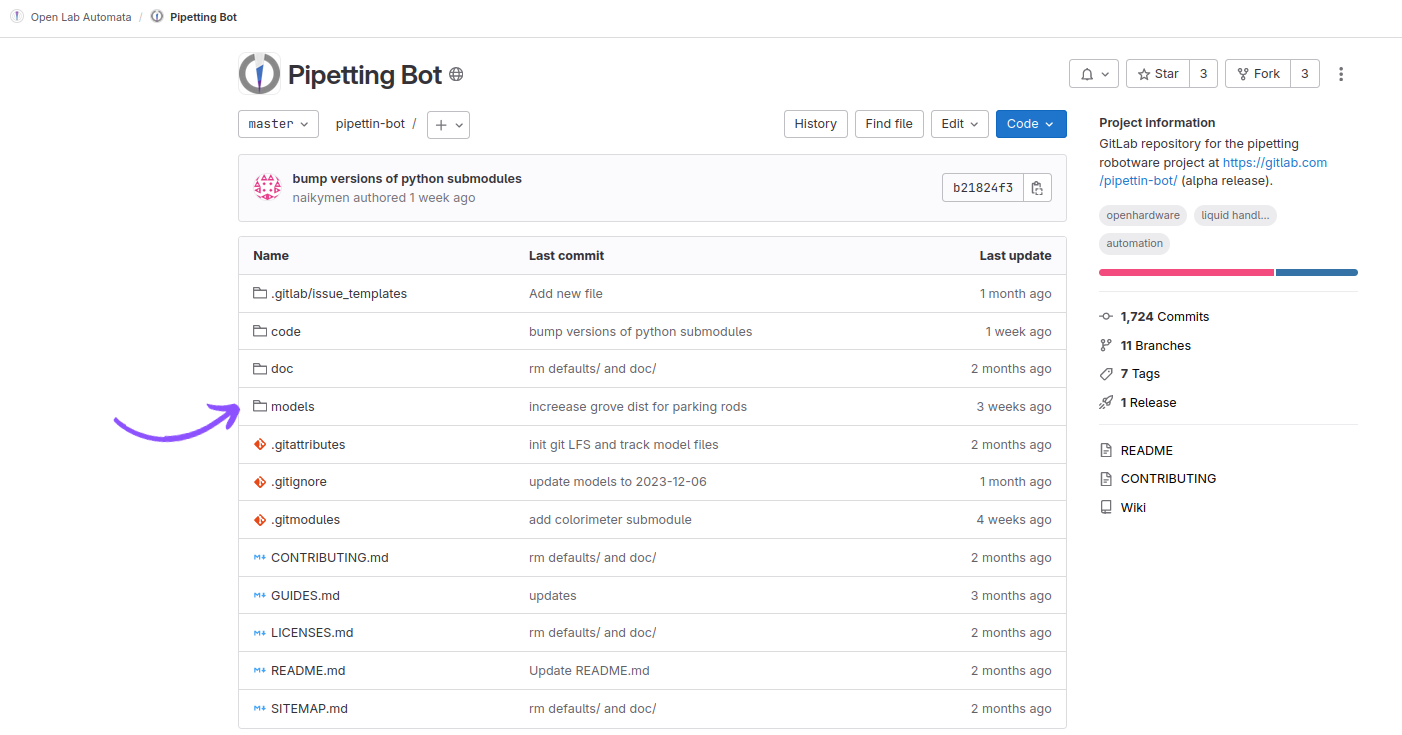This screenshot has height=735, width=1402.
Task: Click the .gitlab/issue_templates folder icon
Action: [260, 294]
